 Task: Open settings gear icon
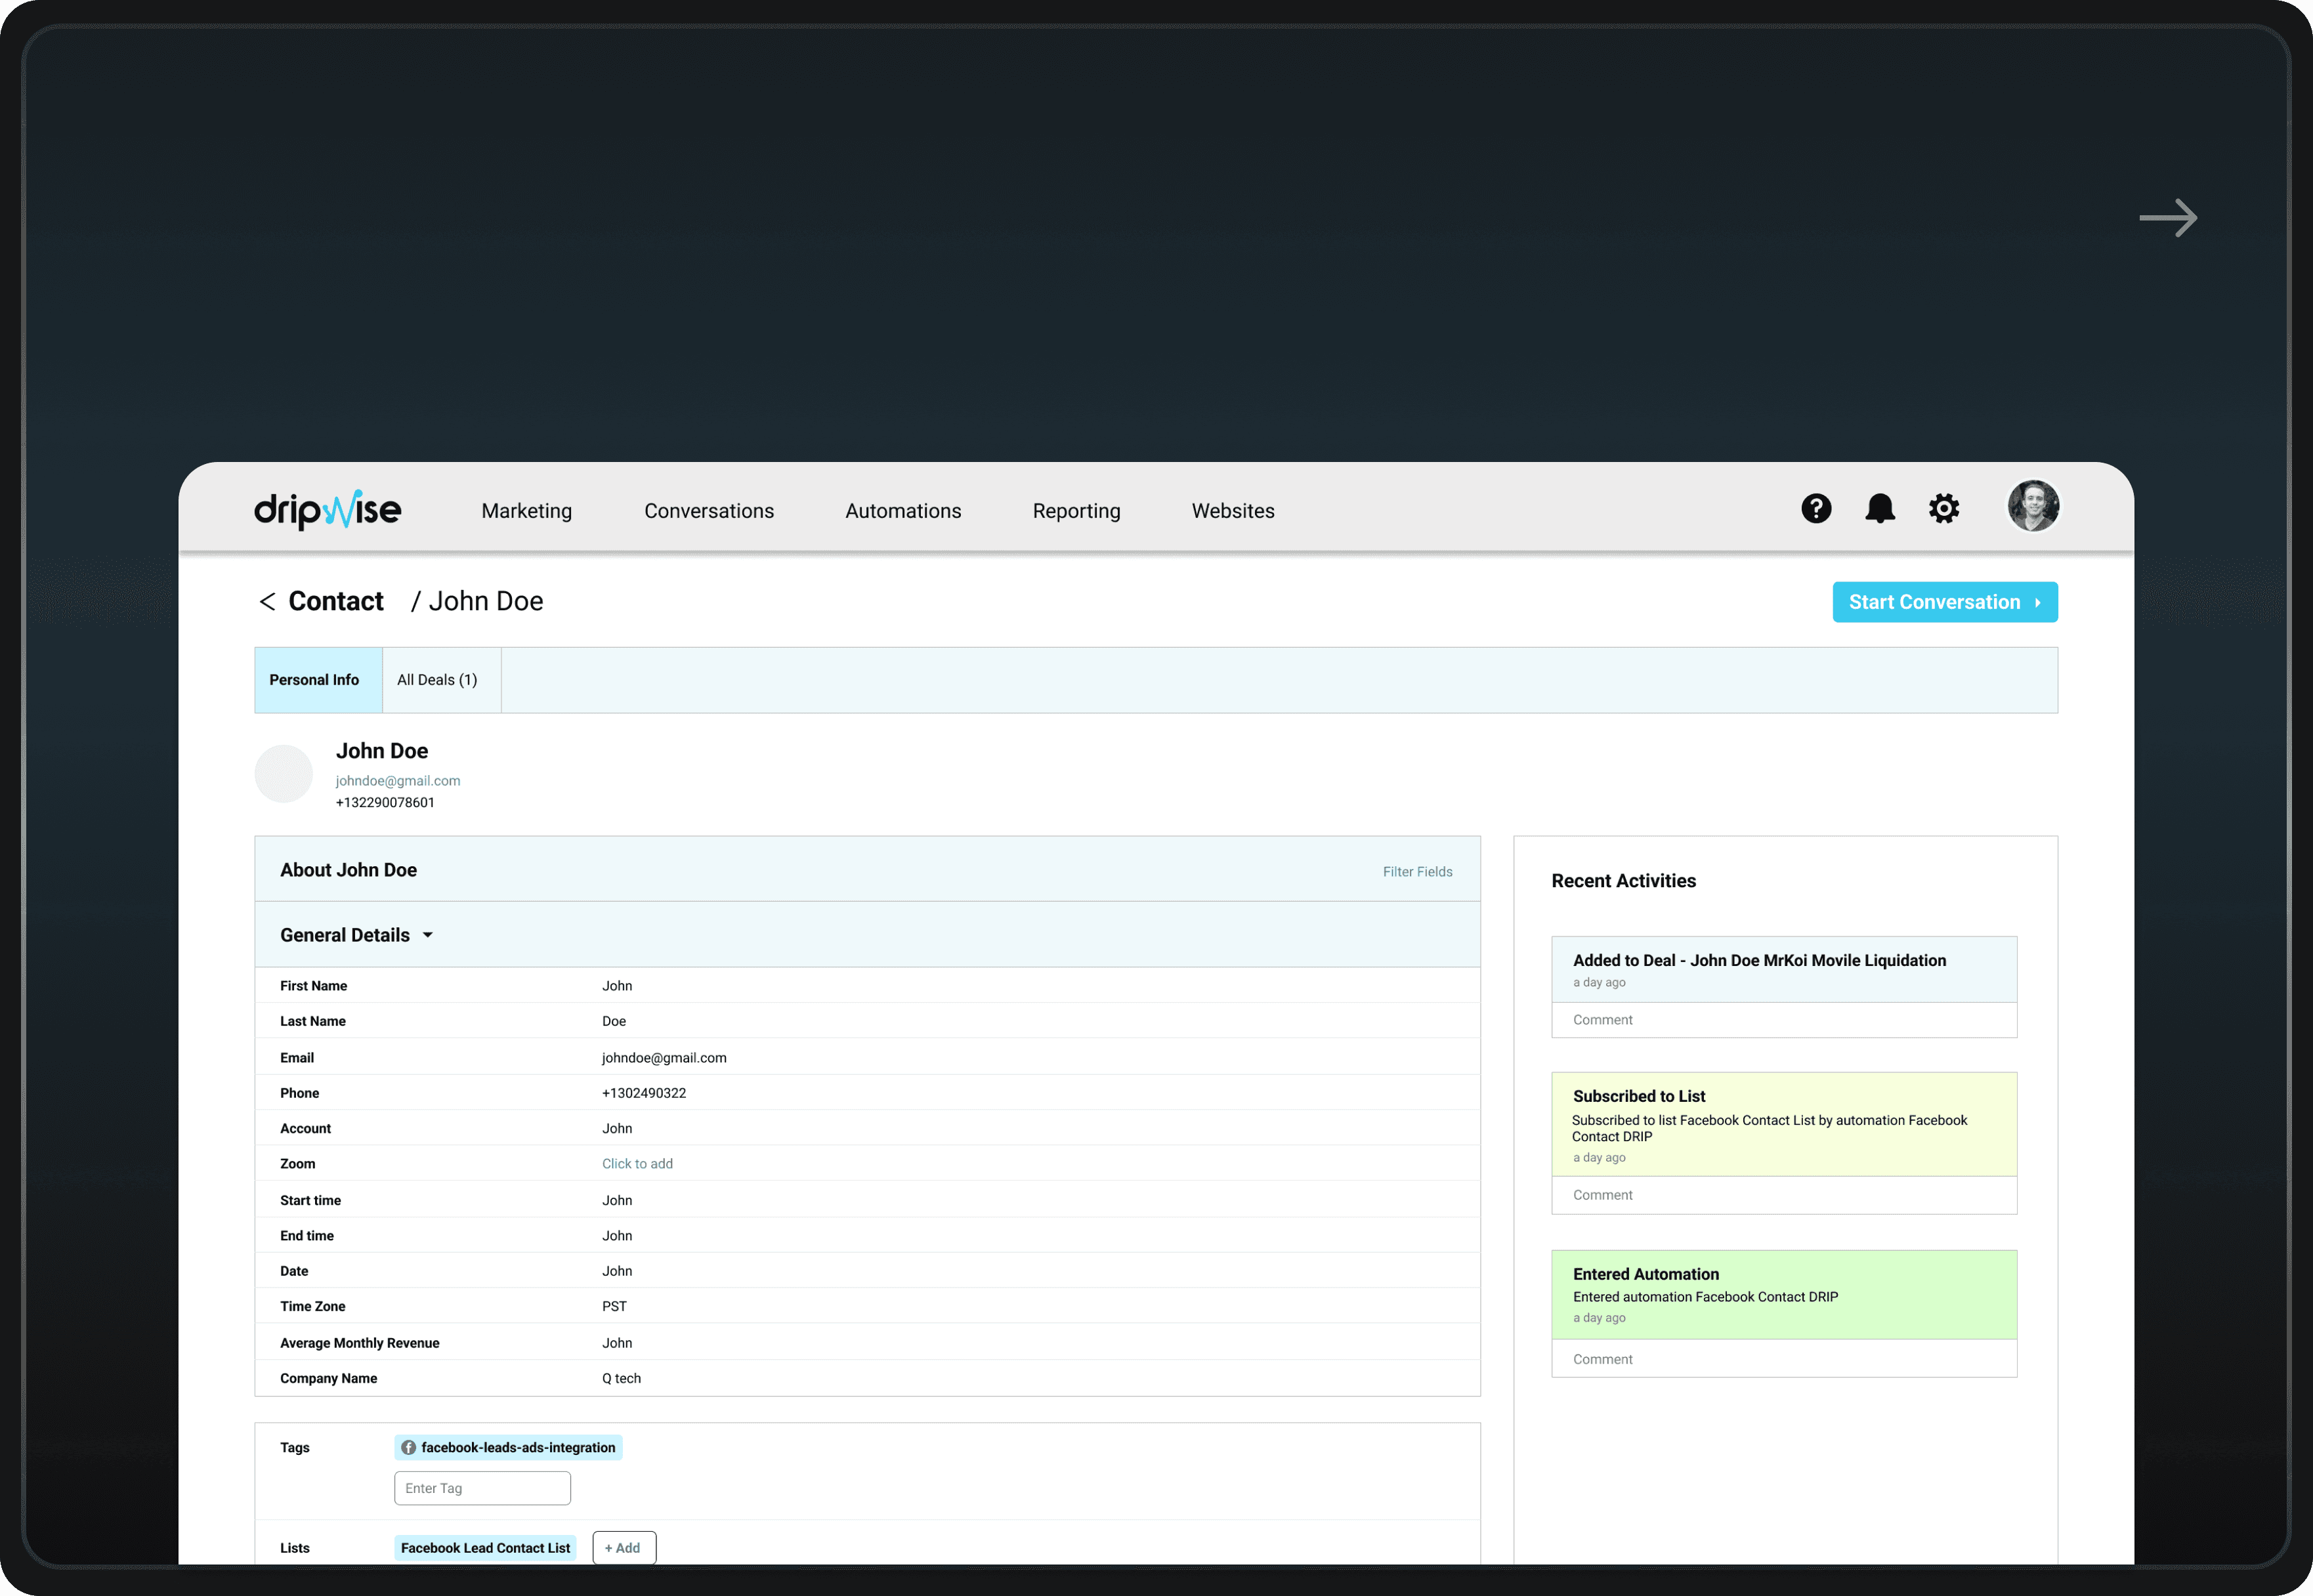tap(1943, 509)
